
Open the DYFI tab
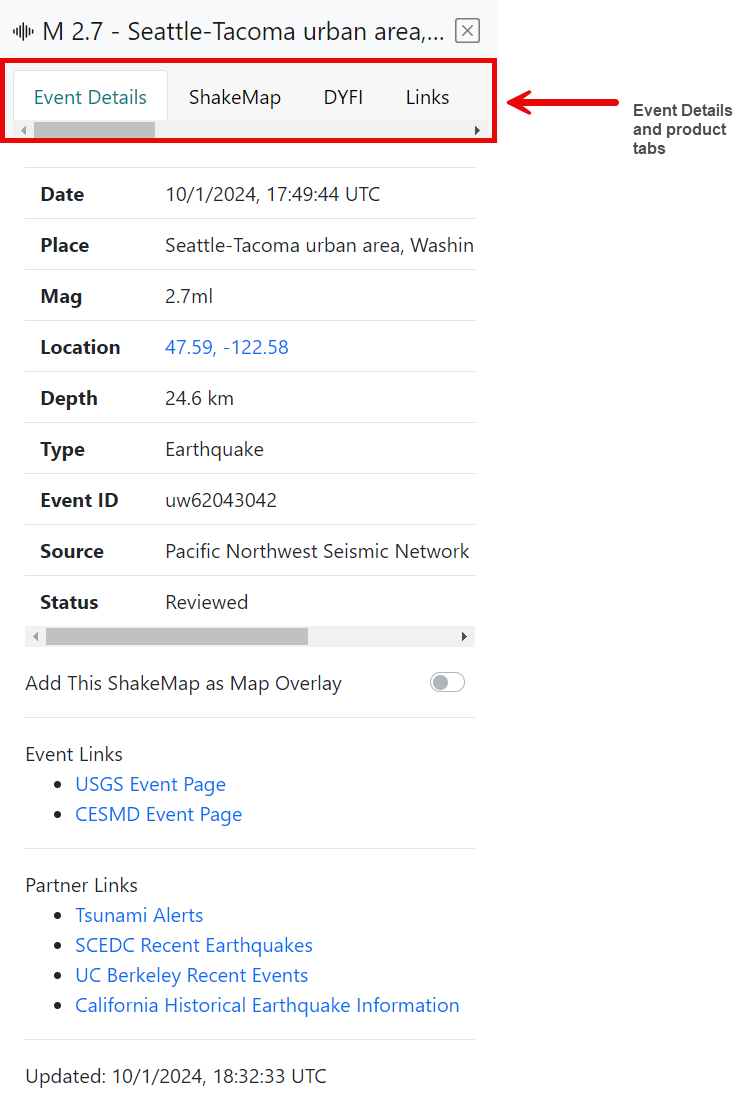point(343,97)
